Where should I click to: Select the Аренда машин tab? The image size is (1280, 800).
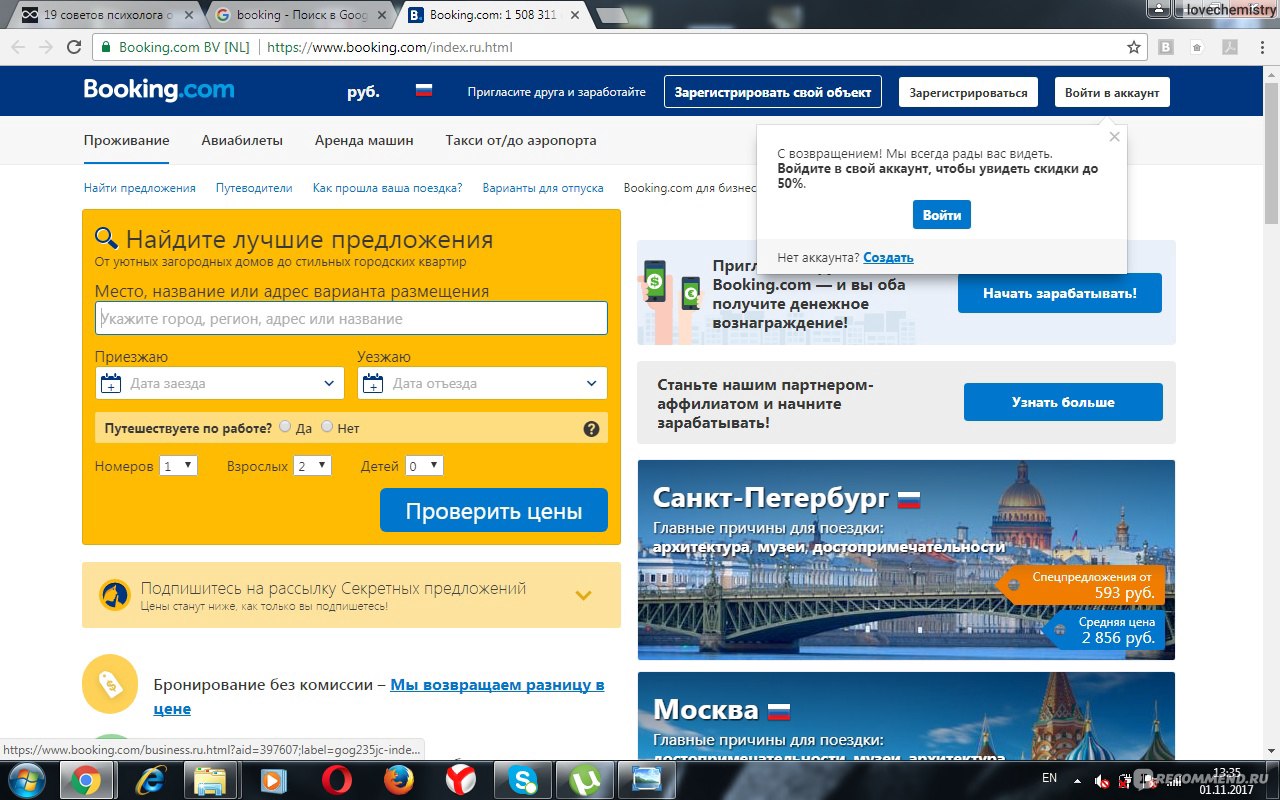pos(364,140)
